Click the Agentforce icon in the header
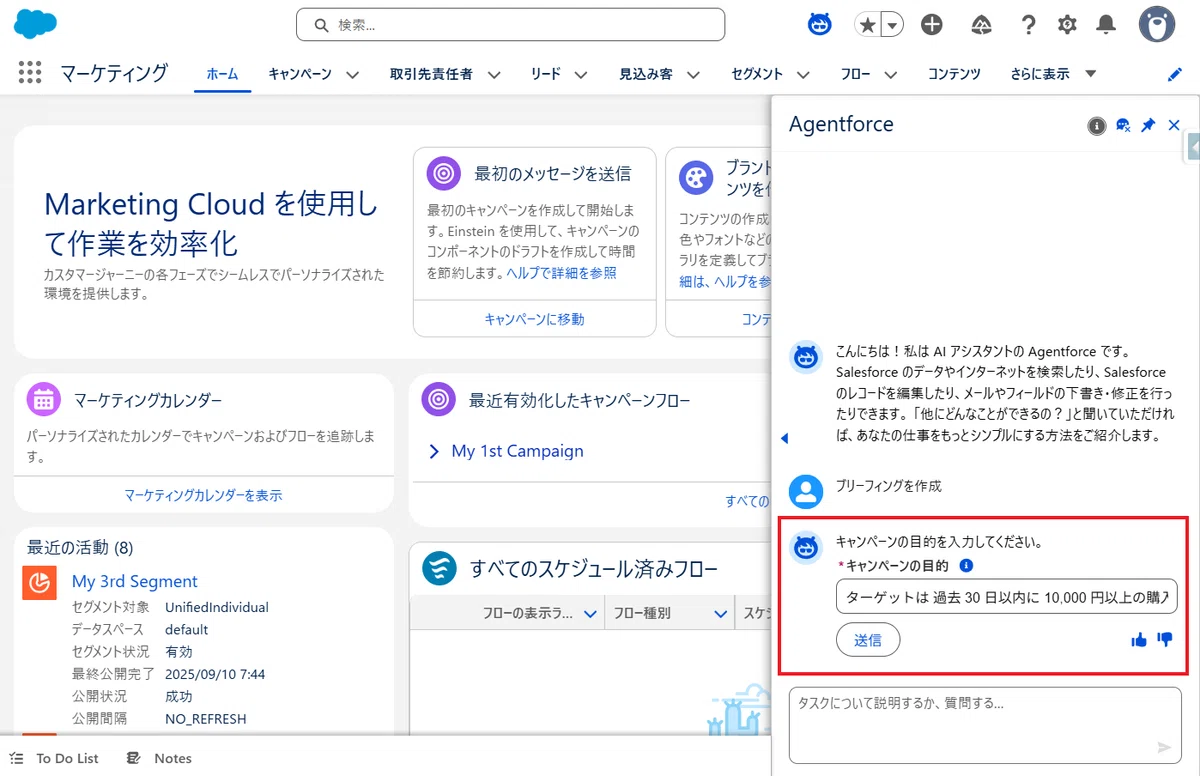This screenshot has height=776, width=1200. tap(820, 24)
